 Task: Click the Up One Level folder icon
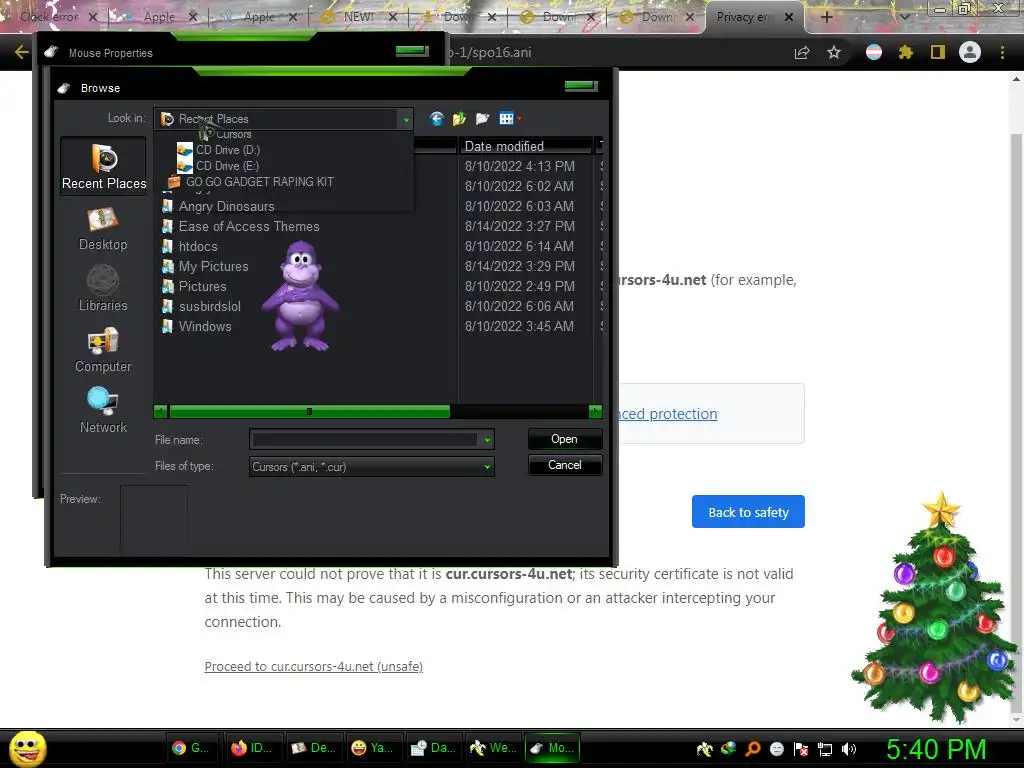(459, 118)
